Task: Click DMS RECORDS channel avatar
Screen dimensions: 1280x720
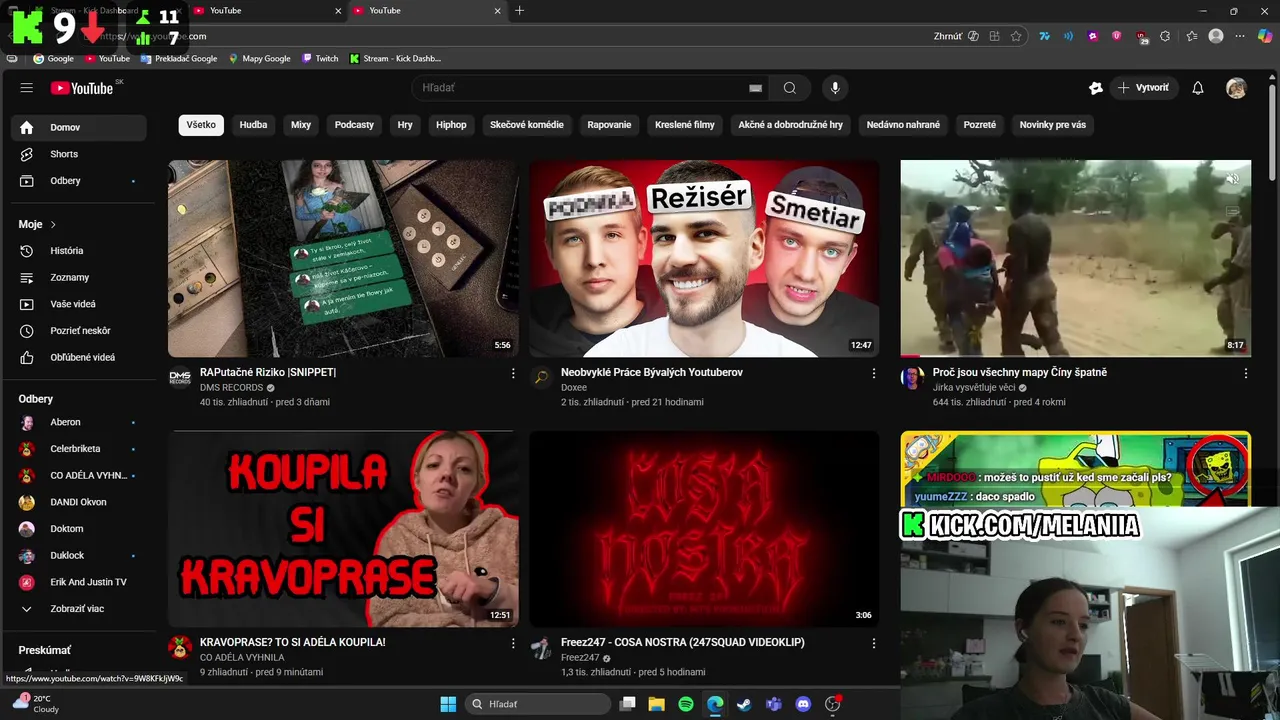Action: click(180, 377)
